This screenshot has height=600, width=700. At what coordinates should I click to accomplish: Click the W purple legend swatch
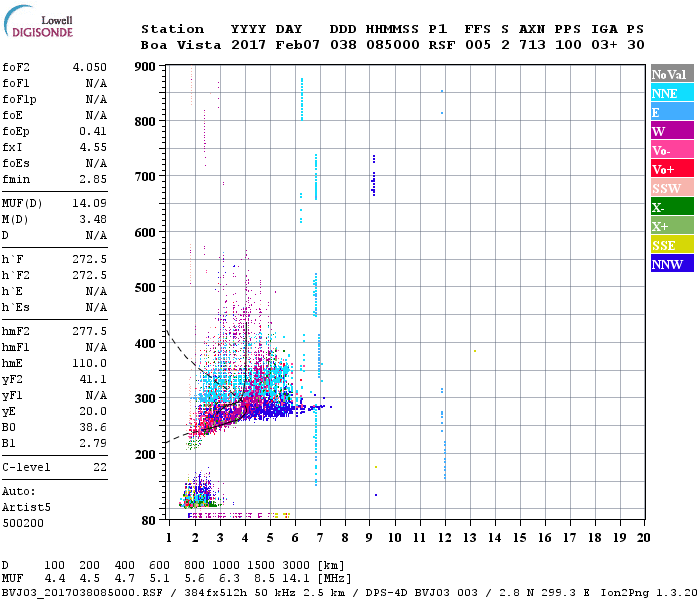tap(672, 130)
